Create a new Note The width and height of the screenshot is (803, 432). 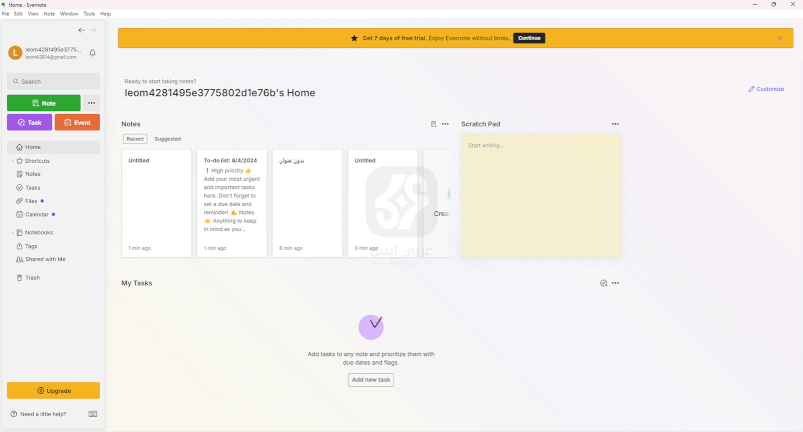click(x=44, y=103)
